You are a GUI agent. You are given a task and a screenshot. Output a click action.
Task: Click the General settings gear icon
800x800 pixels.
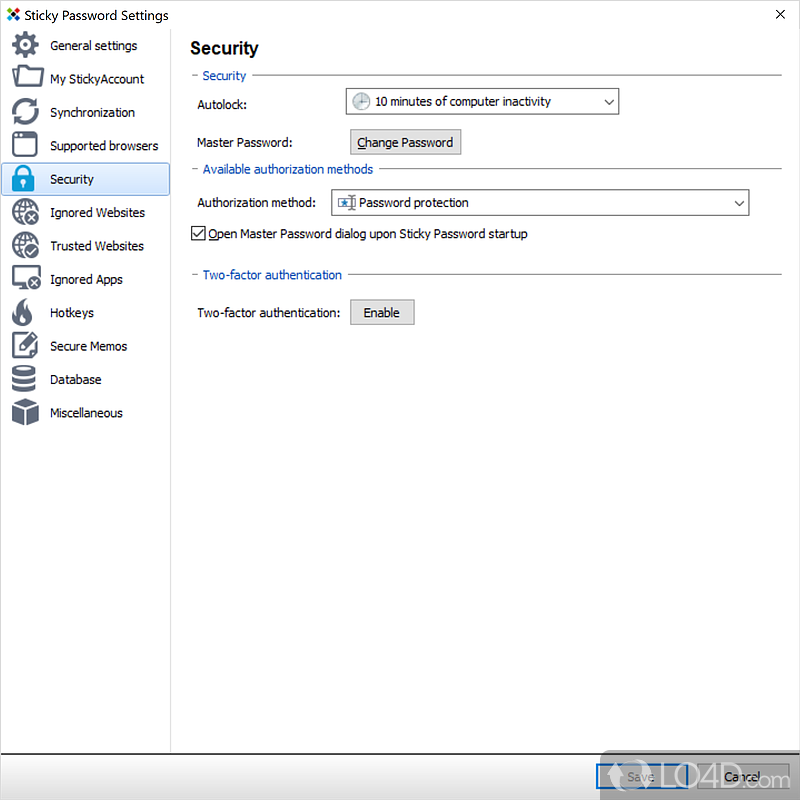click(x=24, y=45)
